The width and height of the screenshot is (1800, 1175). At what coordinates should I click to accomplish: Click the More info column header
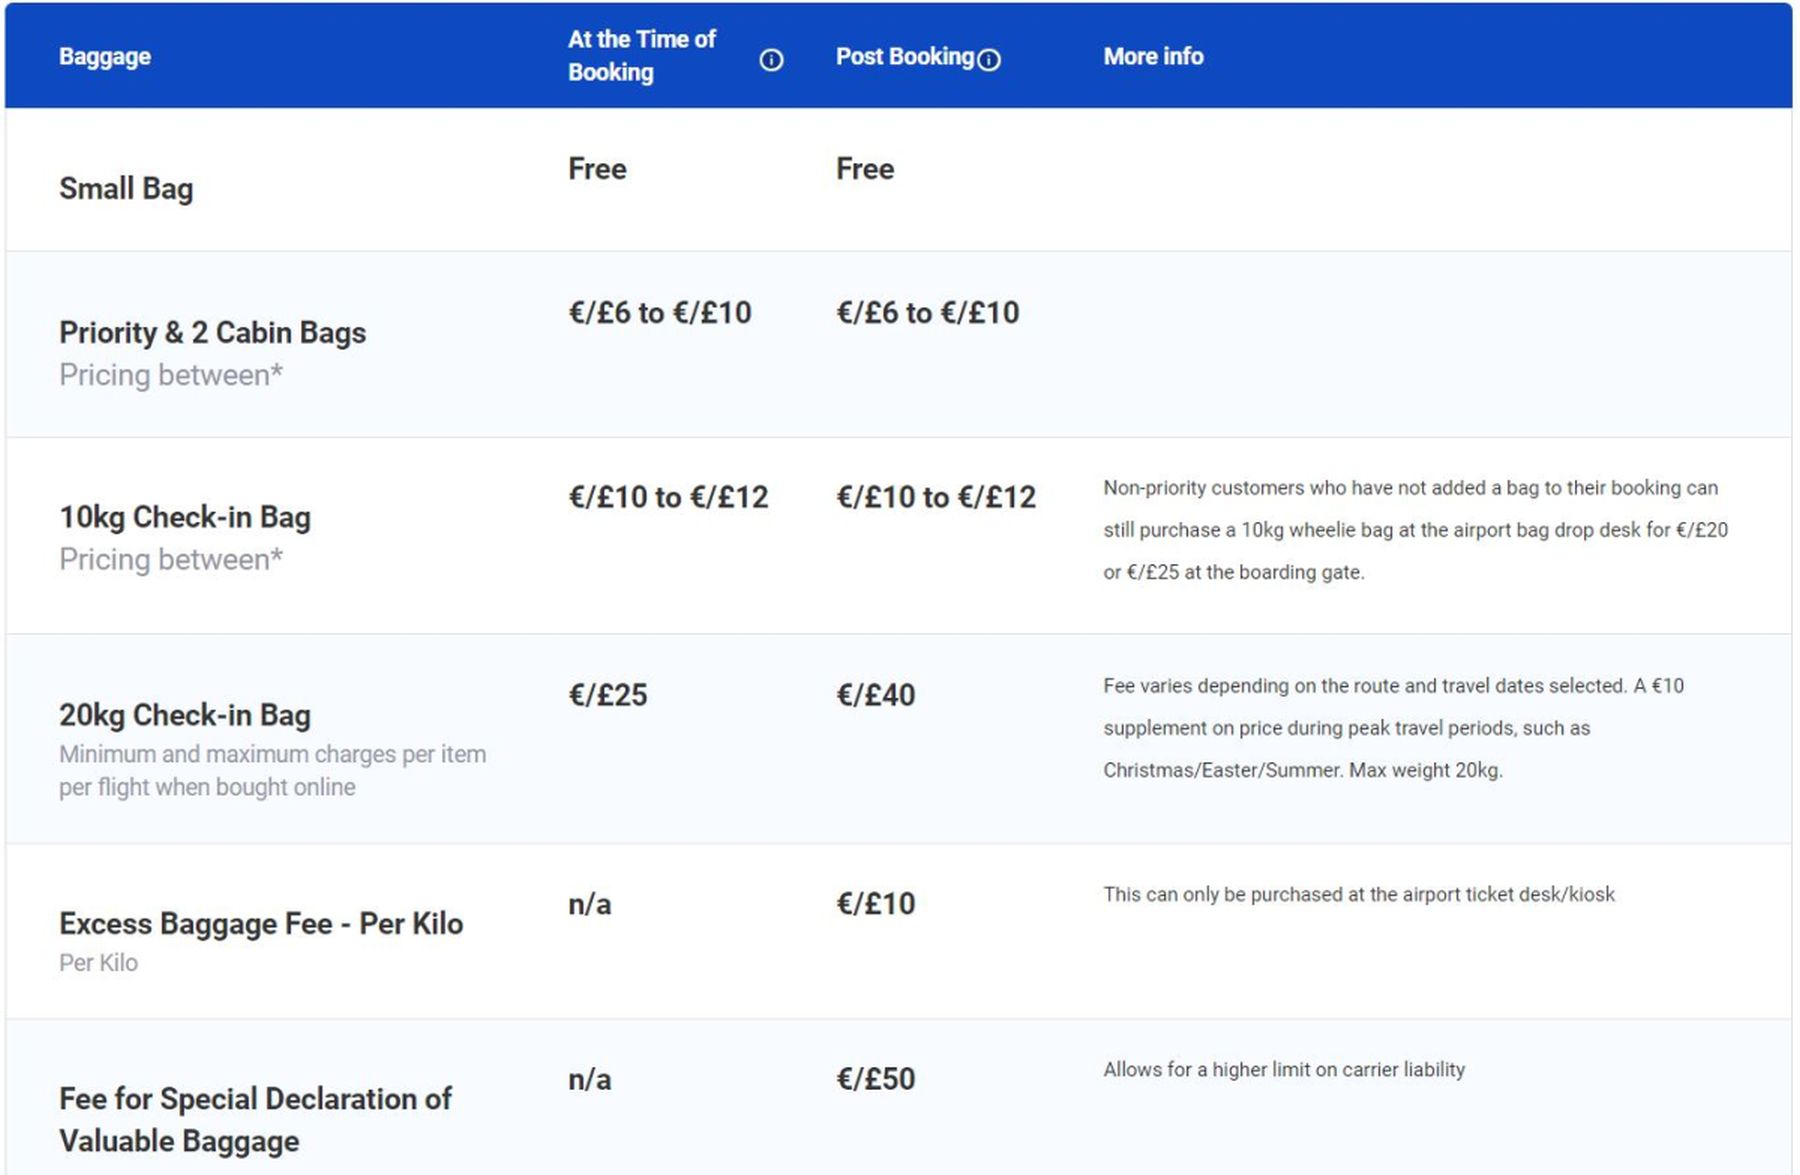coord(1153,56)
